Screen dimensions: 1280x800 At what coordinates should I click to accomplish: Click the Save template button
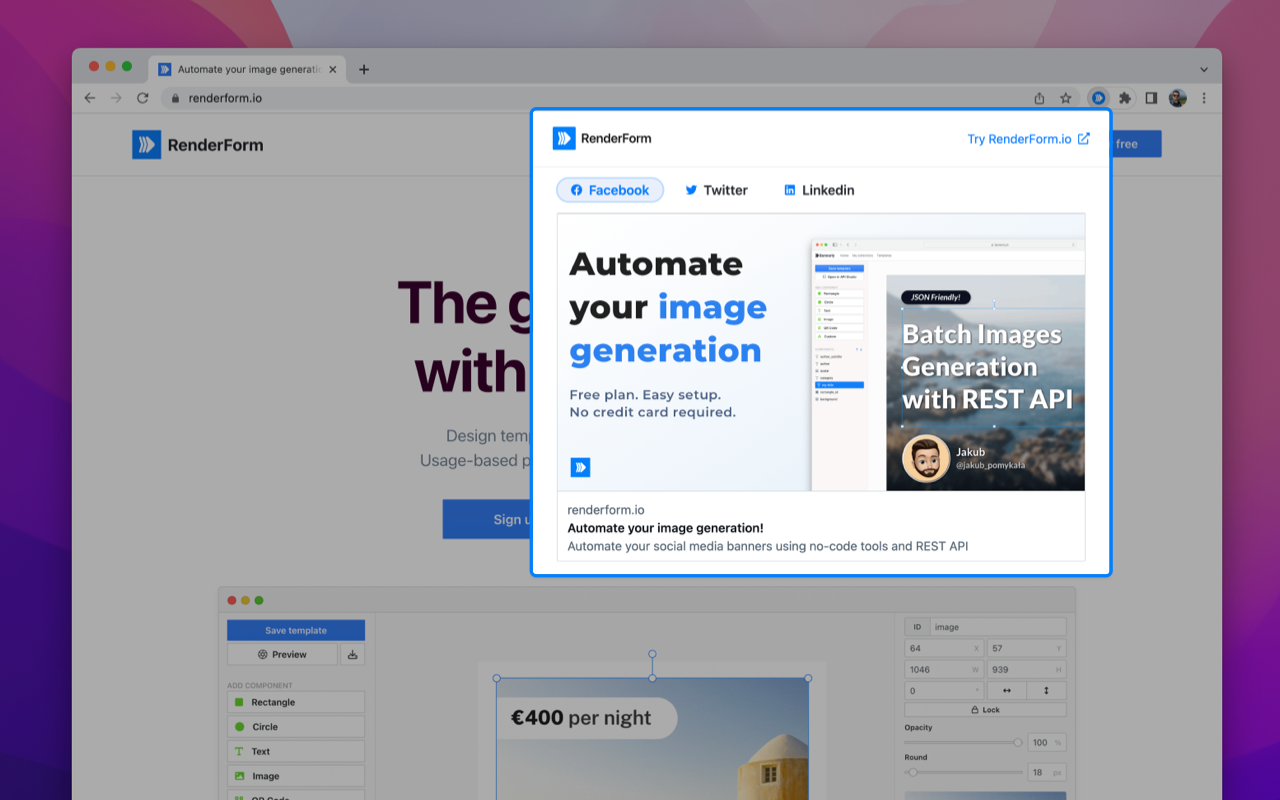click(x=295, y=630)
